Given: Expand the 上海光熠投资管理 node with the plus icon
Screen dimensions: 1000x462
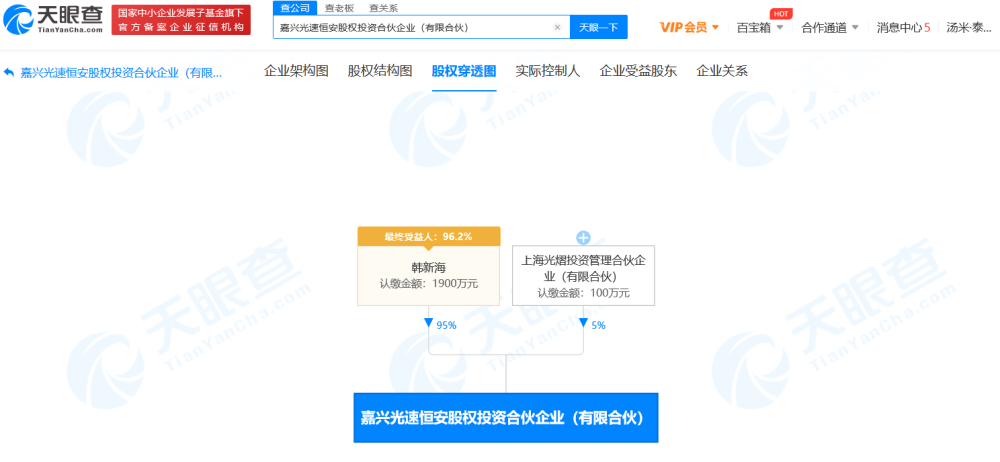Looking at the screenshot, I should (x=583, y=238).
